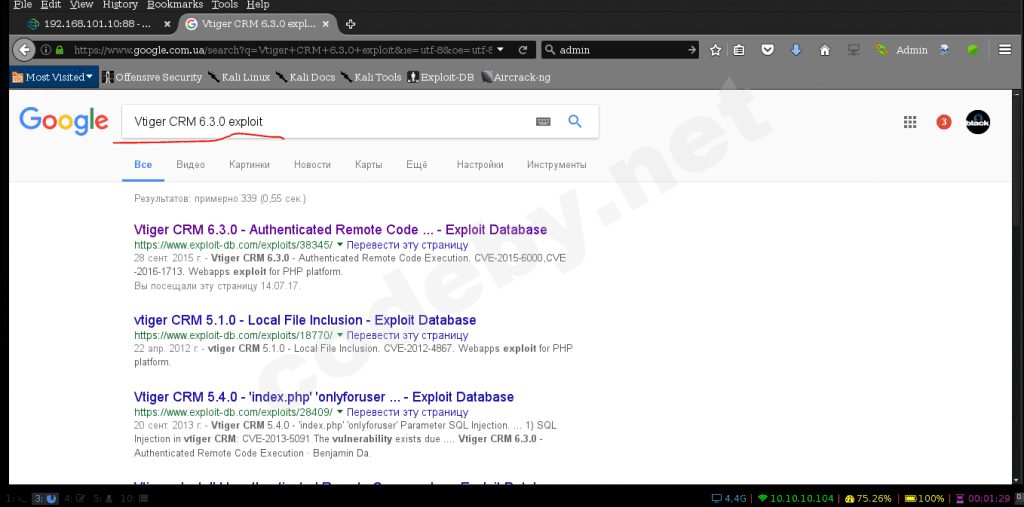Open the Firefox hamburger menu
The height and width of the screenshot is (507, 1024).
1005,50
